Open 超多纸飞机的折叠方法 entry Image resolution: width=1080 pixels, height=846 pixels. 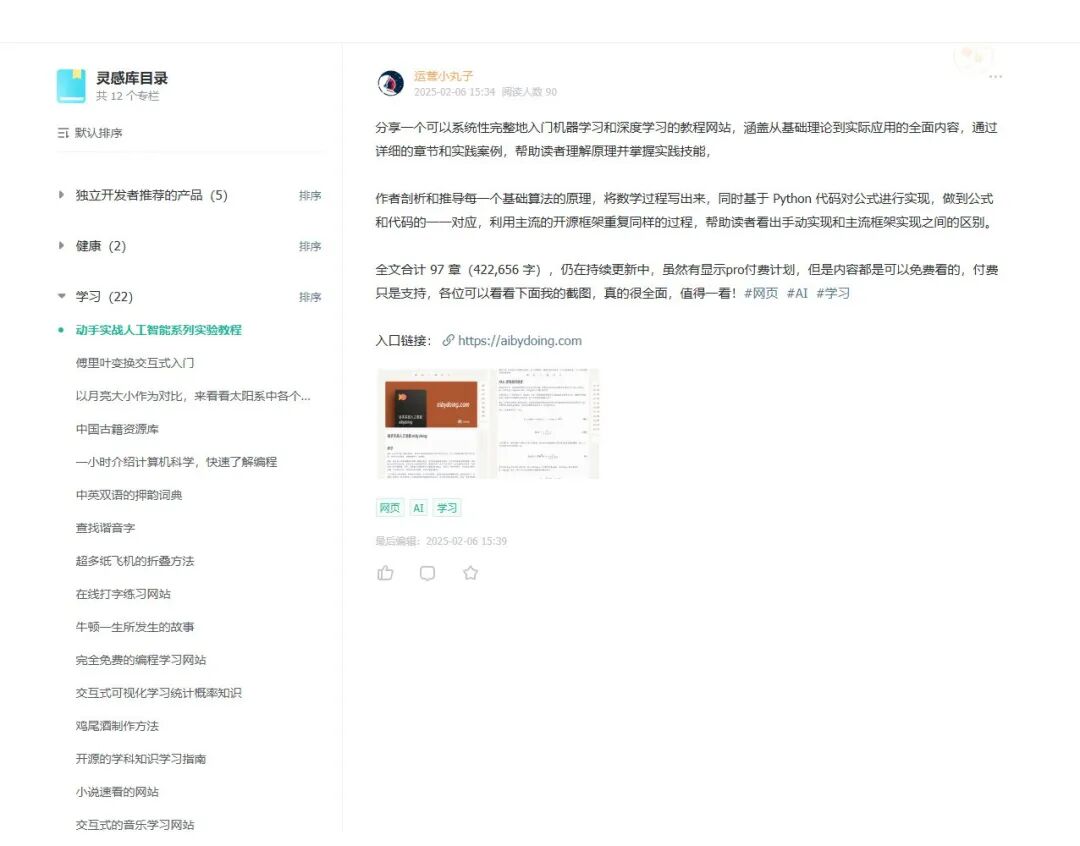(135, 561)
